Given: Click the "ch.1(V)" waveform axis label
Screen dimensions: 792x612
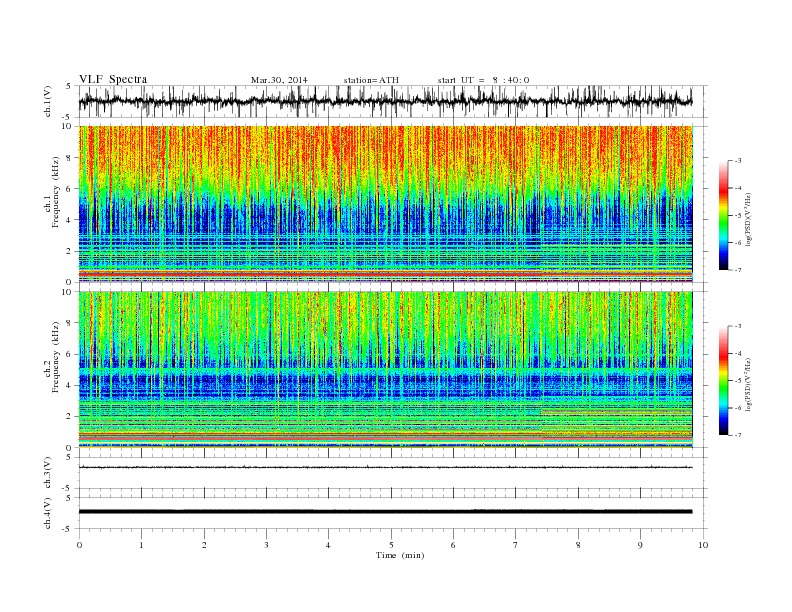Looking at the screenshot, I should tap(48, 101).
